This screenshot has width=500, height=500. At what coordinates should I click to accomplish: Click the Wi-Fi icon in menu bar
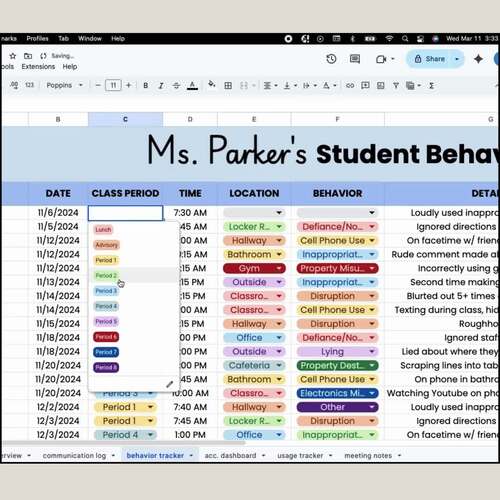(x=389, y=39)
